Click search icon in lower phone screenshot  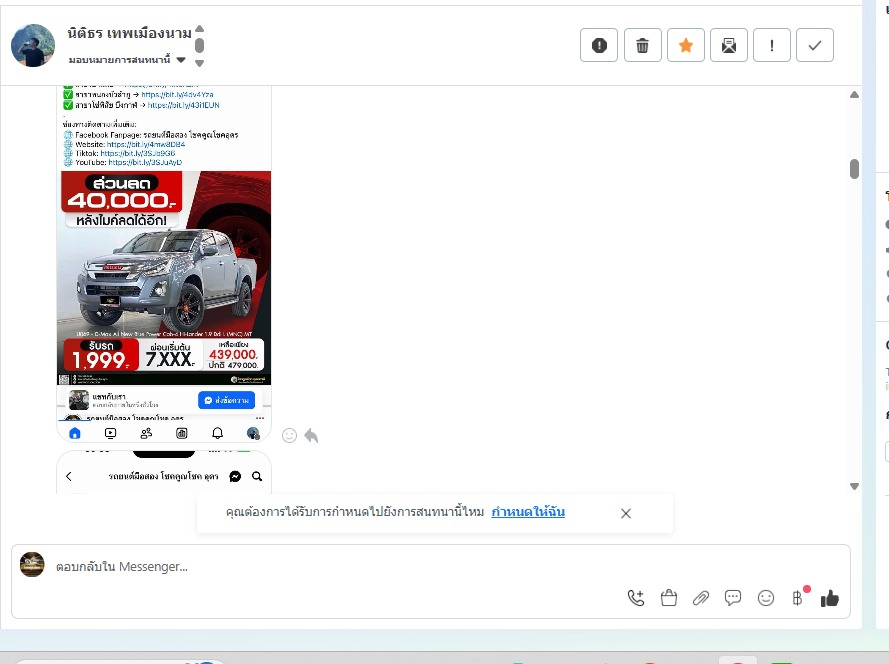point(257,476)
